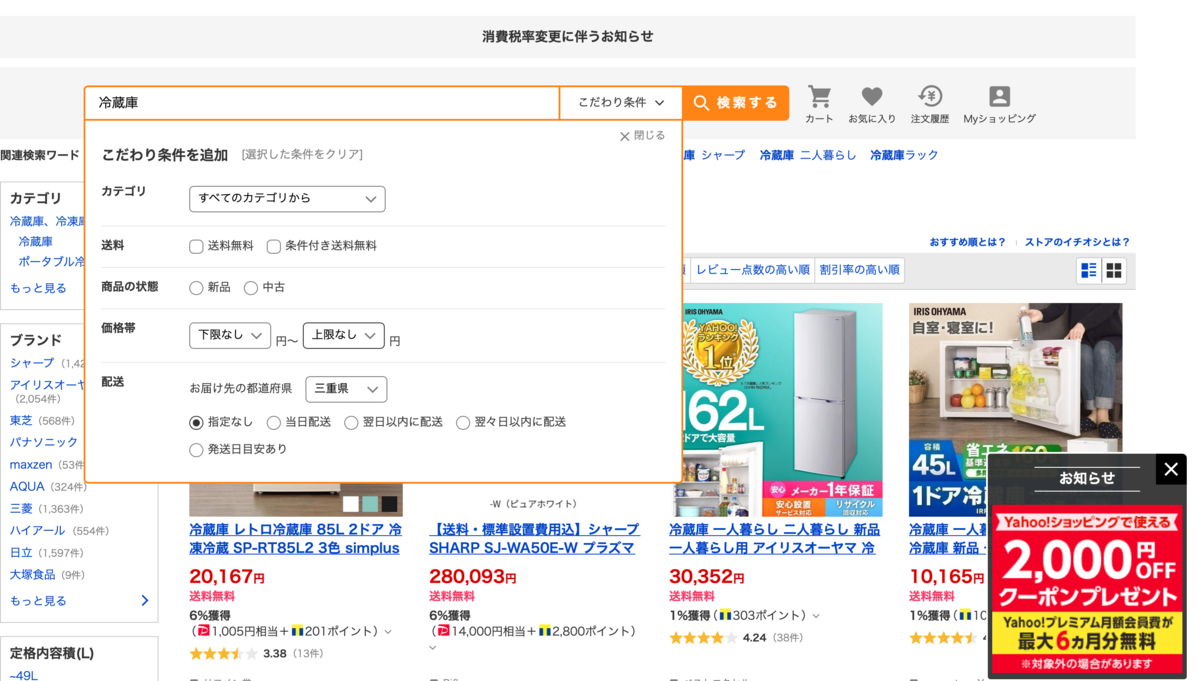Filter by brand 三菱

(x=21, y=508)
